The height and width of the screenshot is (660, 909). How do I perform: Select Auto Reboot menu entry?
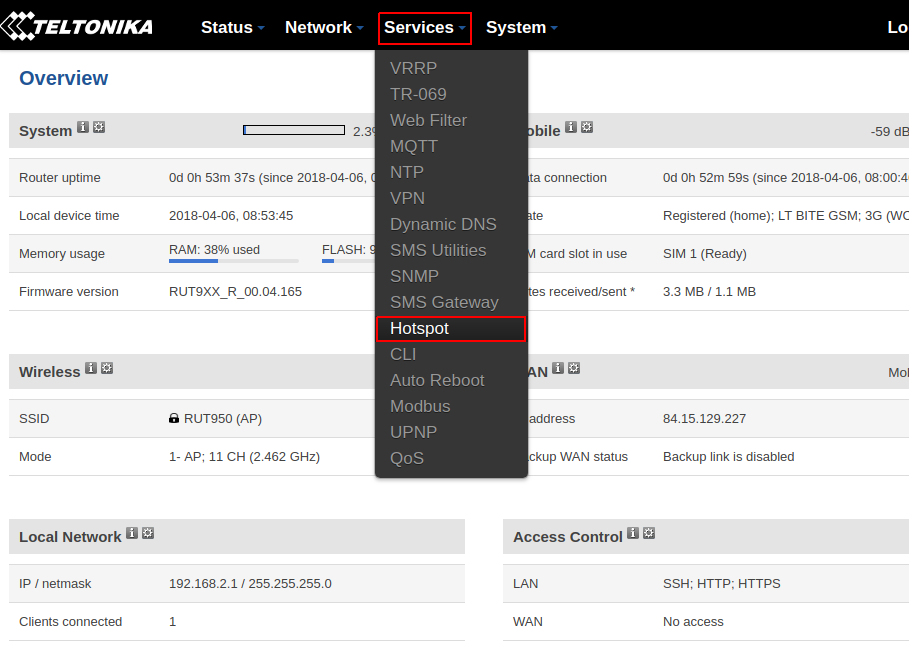click(x=437, y=380)
